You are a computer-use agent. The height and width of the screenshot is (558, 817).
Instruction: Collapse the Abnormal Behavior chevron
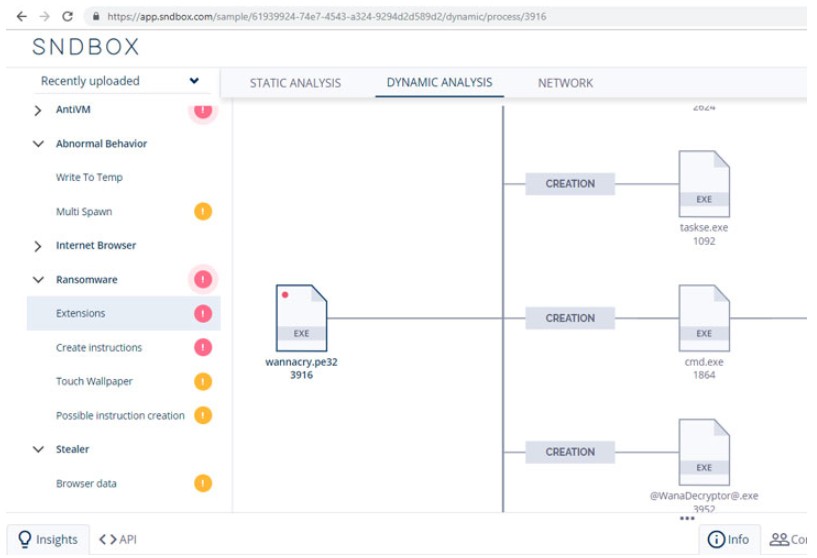tap(38, 143)
